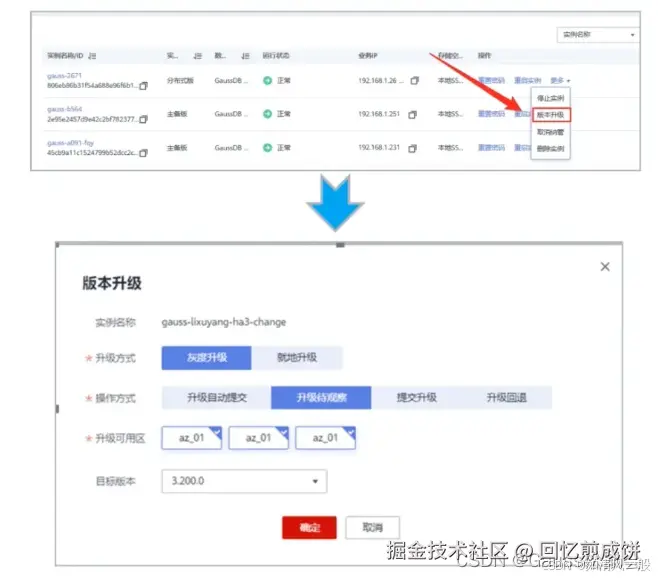The image size is (658, 579).
Task: Click 重置密码 in the 192.168.1.251 row
Action: 491,114
